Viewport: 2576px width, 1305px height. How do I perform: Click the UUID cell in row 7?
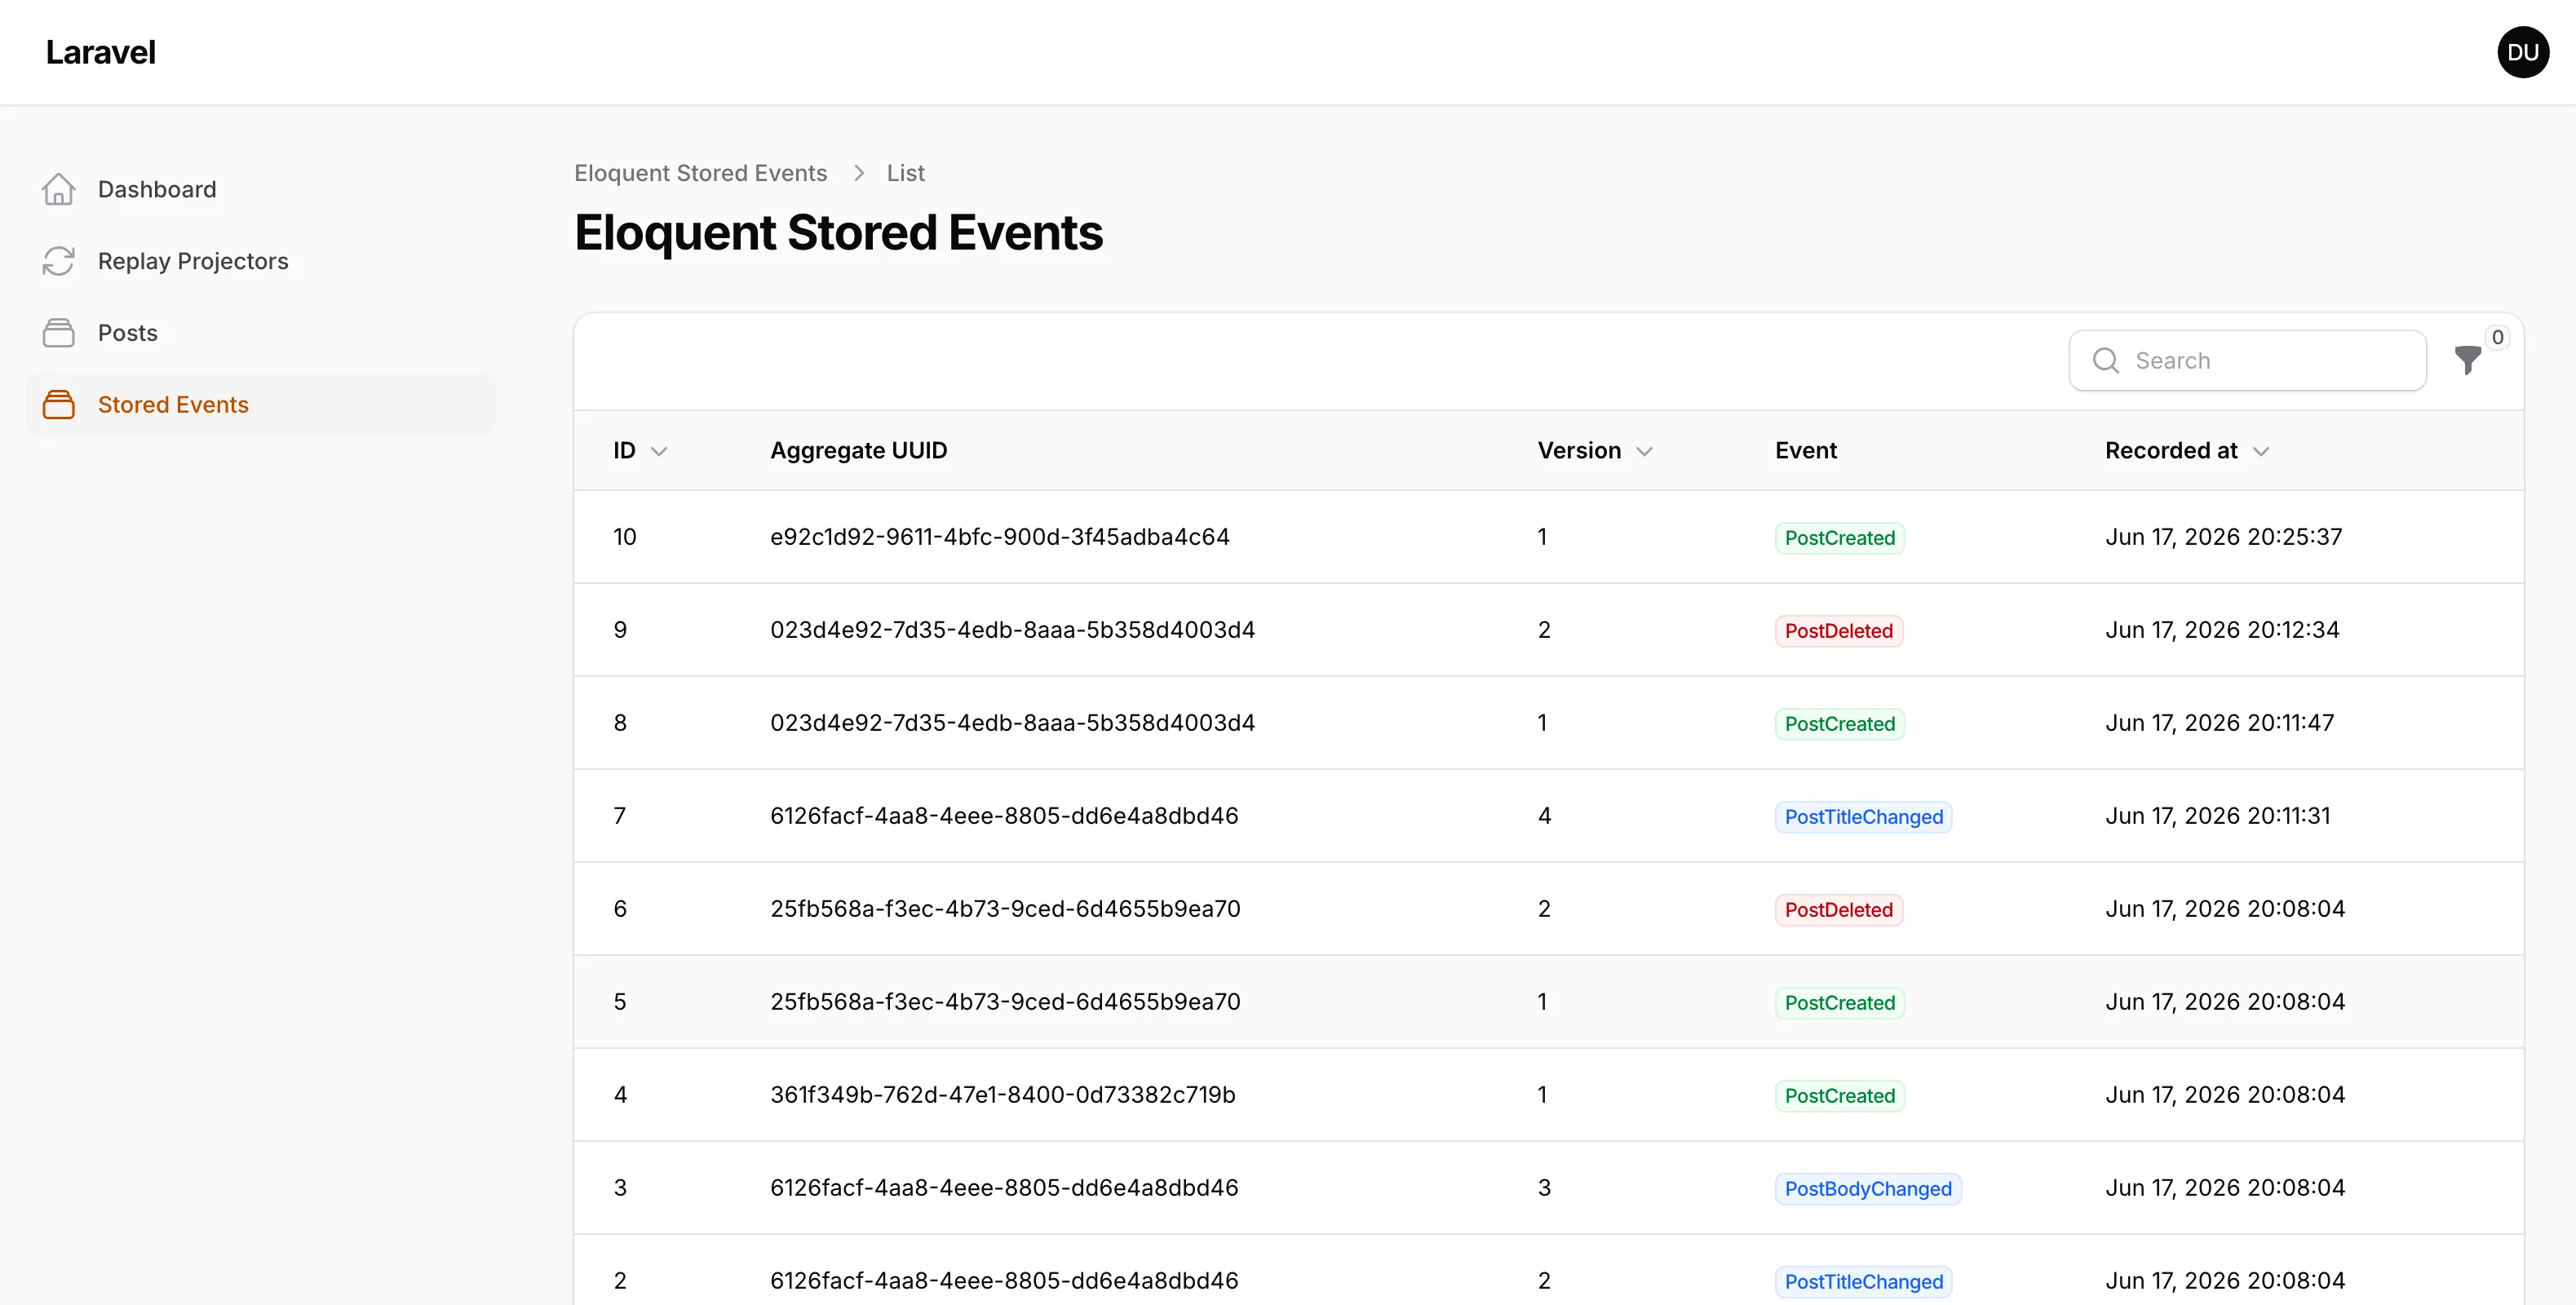[1004, 816]
